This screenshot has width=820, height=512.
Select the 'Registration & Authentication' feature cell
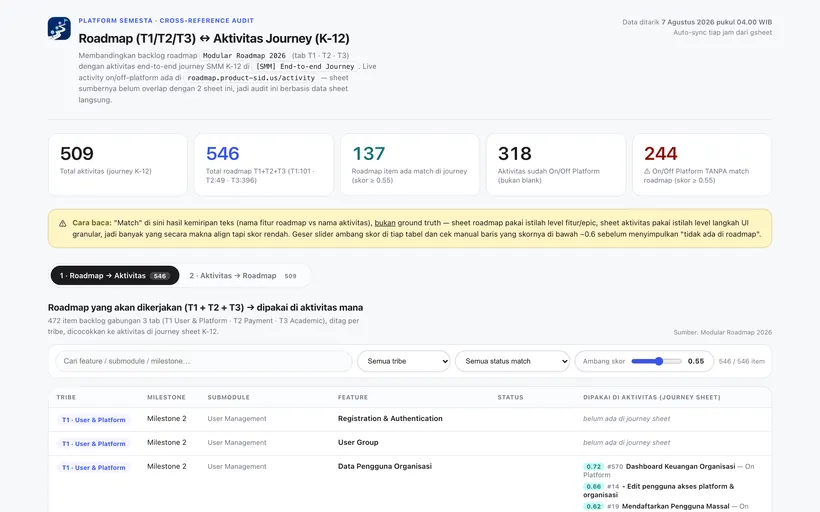(x=390, y=418)
